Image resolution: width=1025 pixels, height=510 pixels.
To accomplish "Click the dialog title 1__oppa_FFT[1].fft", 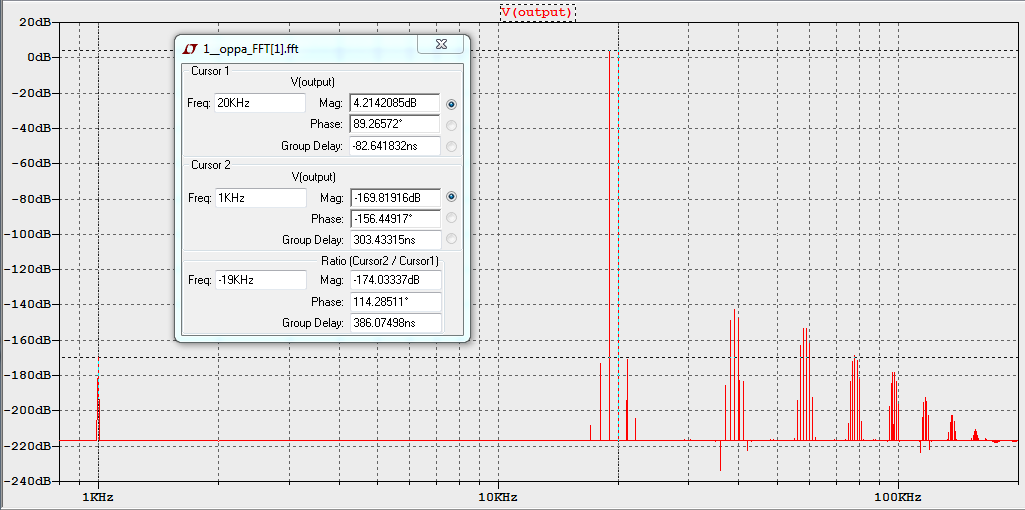I will (251, 49).
